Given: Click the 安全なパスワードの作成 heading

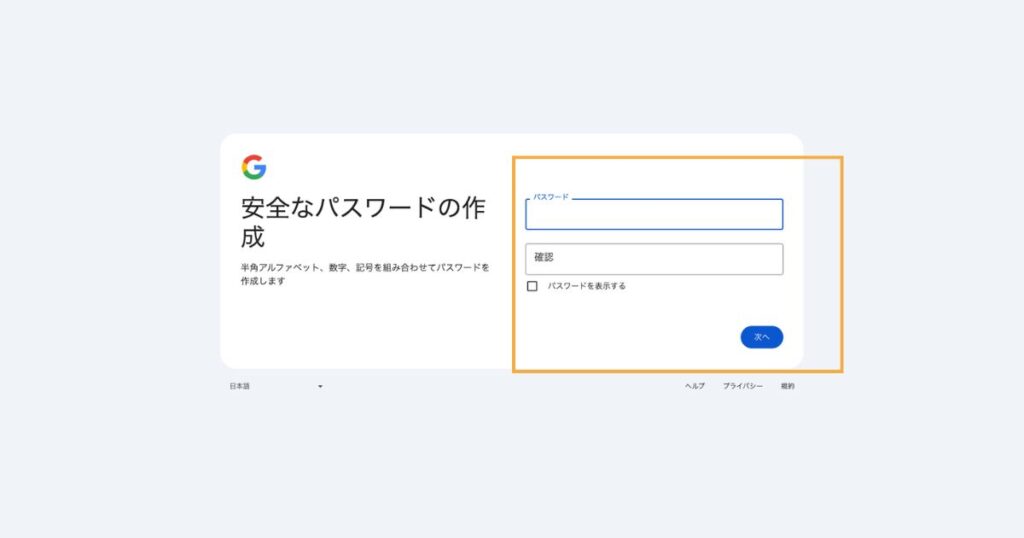Looking at the screenshot, I should pos(363,222).
